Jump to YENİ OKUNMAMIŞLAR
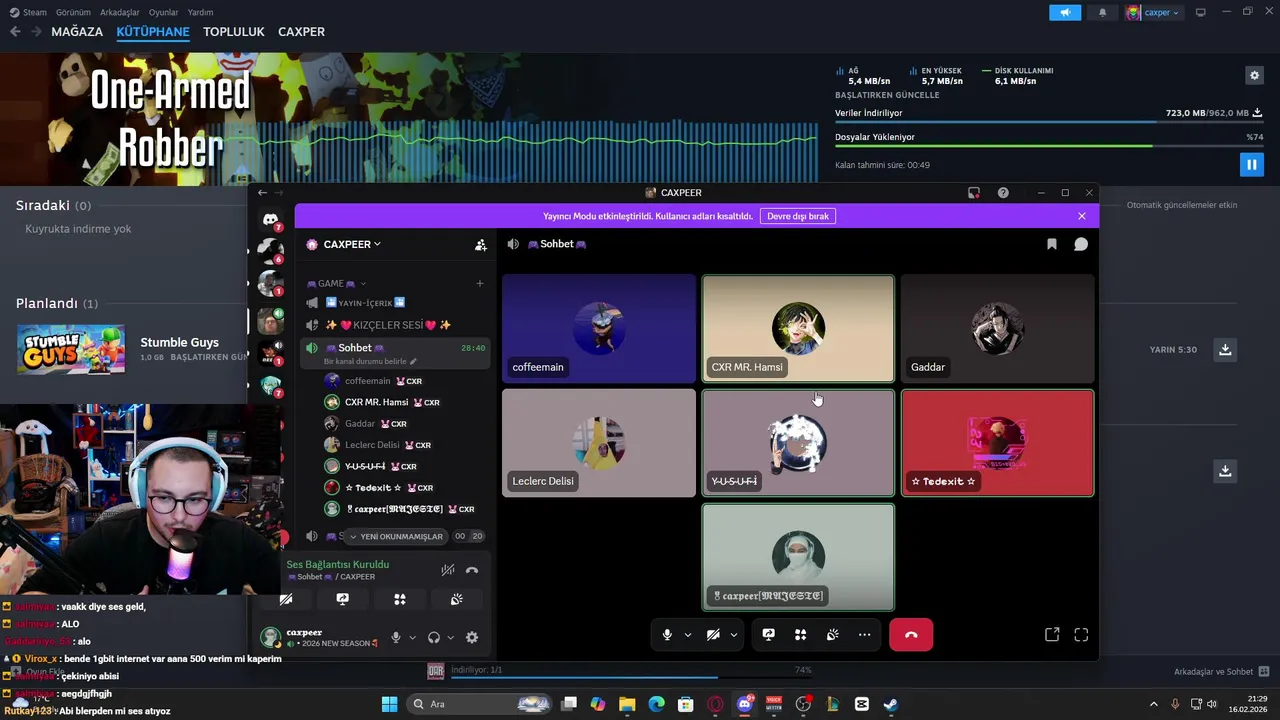Screen dimensions: 1280x720 (x=396, y=537)
